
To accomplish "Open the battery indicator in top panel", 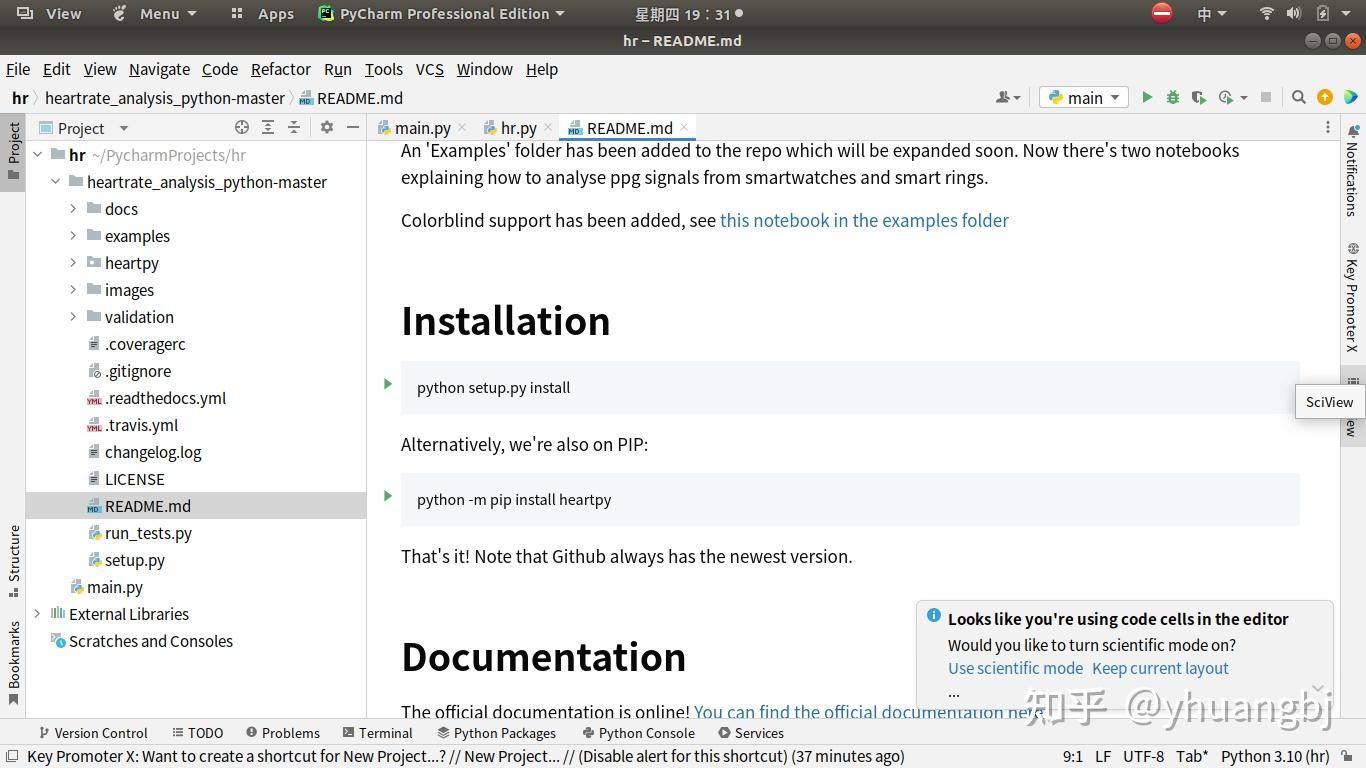I will pos(1323,13).
